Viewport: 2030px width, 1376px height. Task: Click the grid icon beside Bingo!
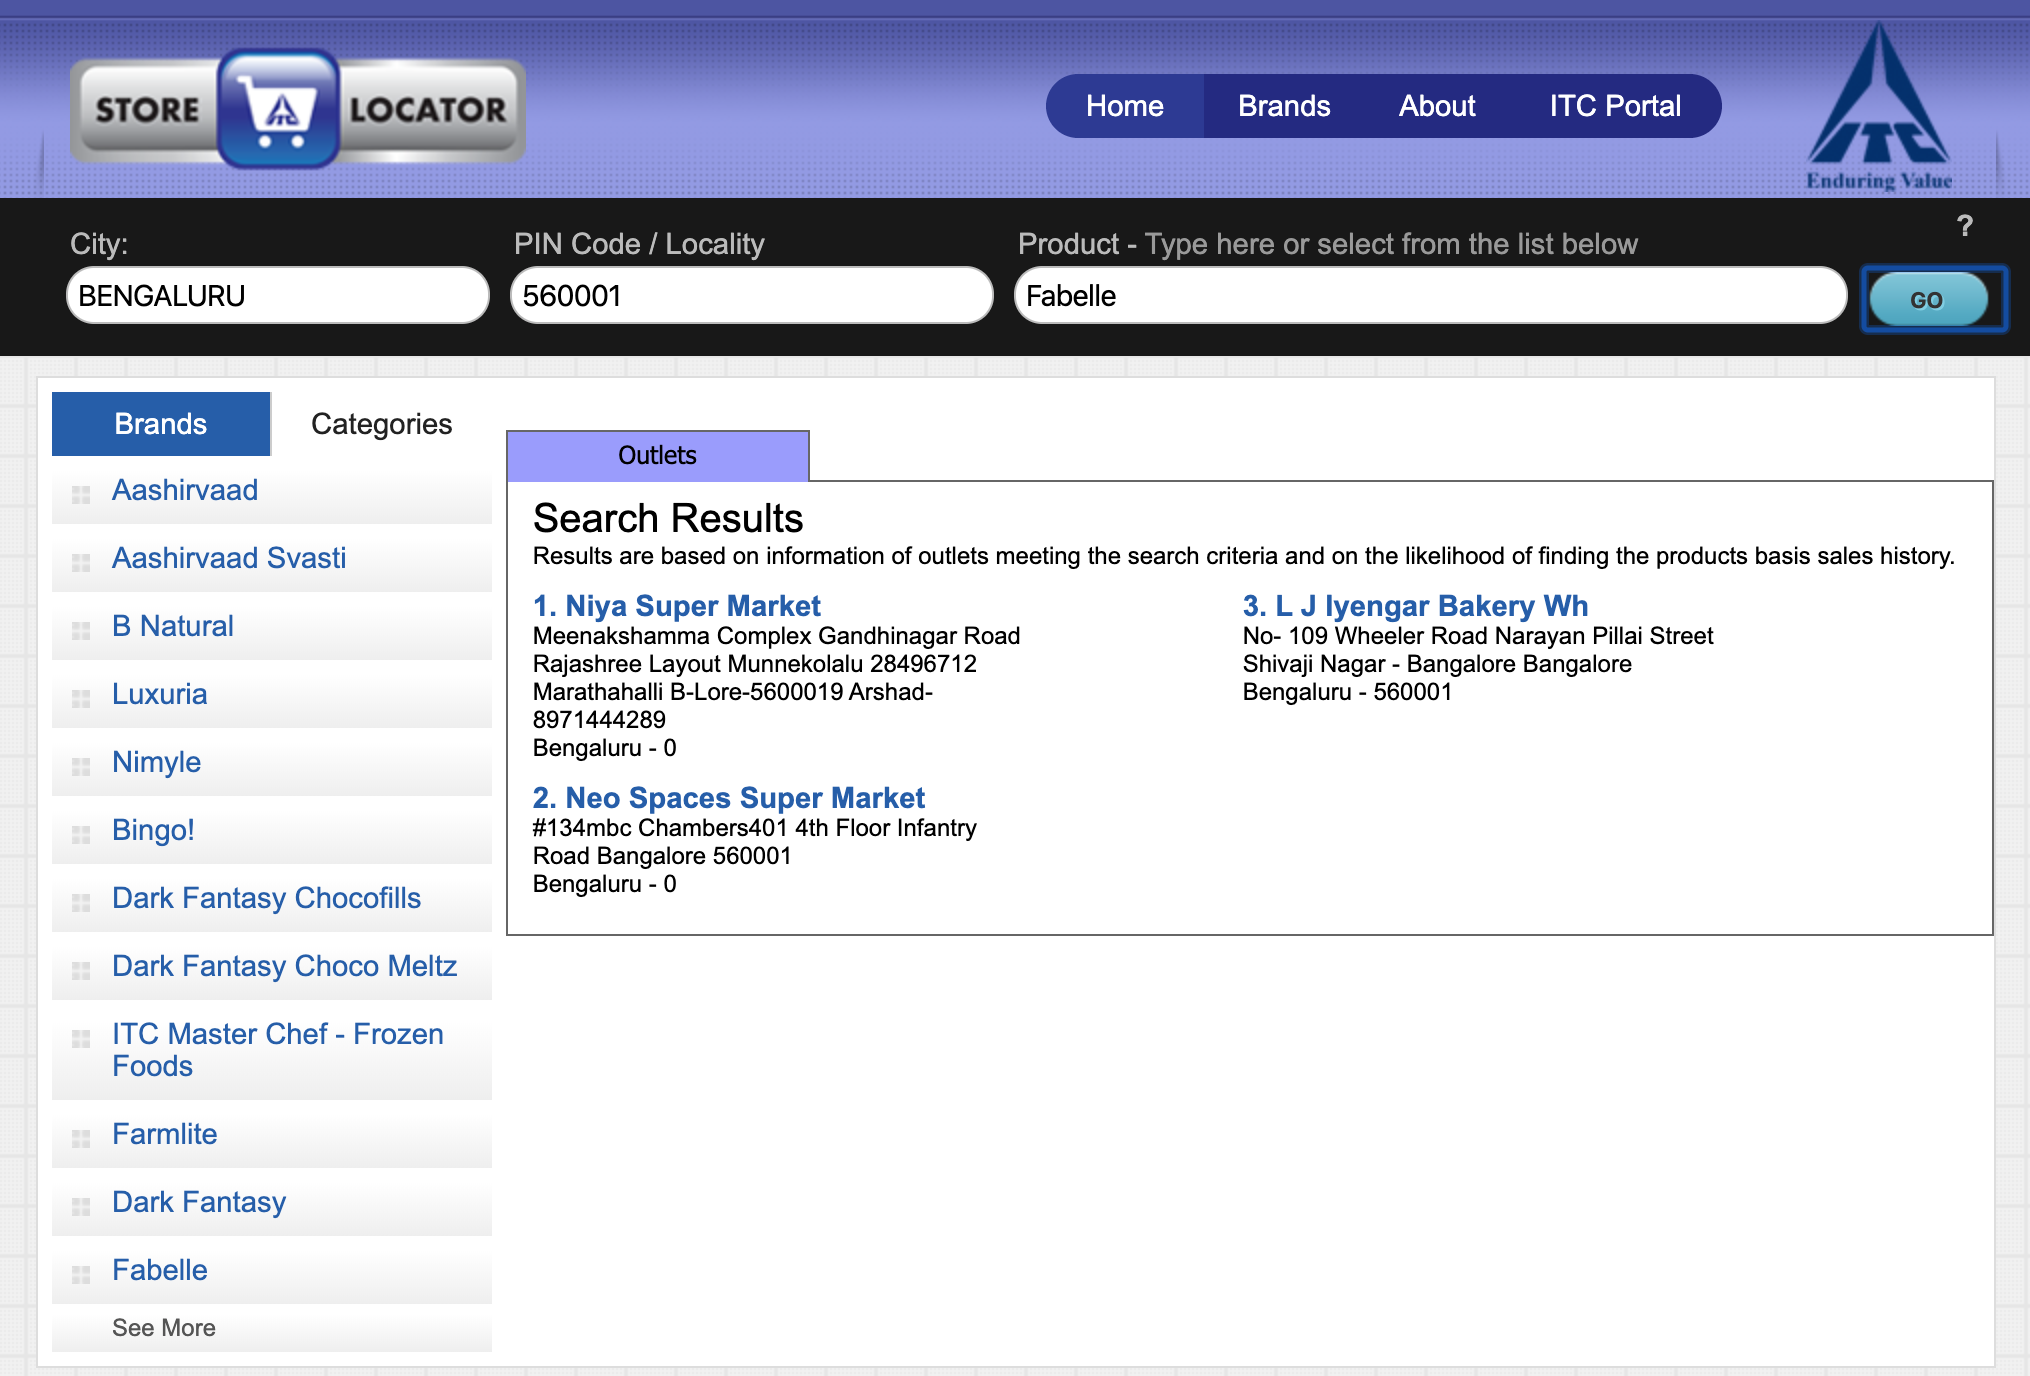[81, 834]
